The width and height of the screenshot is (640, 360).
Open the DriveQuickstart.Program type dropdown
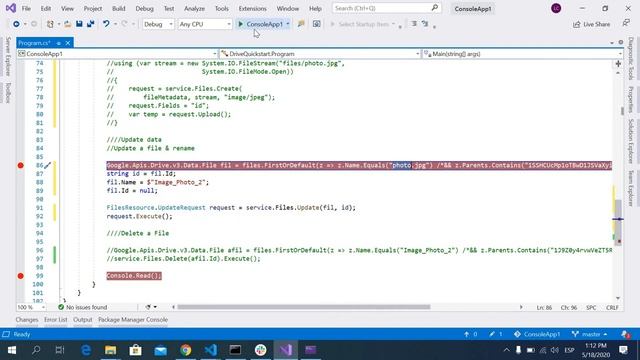coord(320,54)
